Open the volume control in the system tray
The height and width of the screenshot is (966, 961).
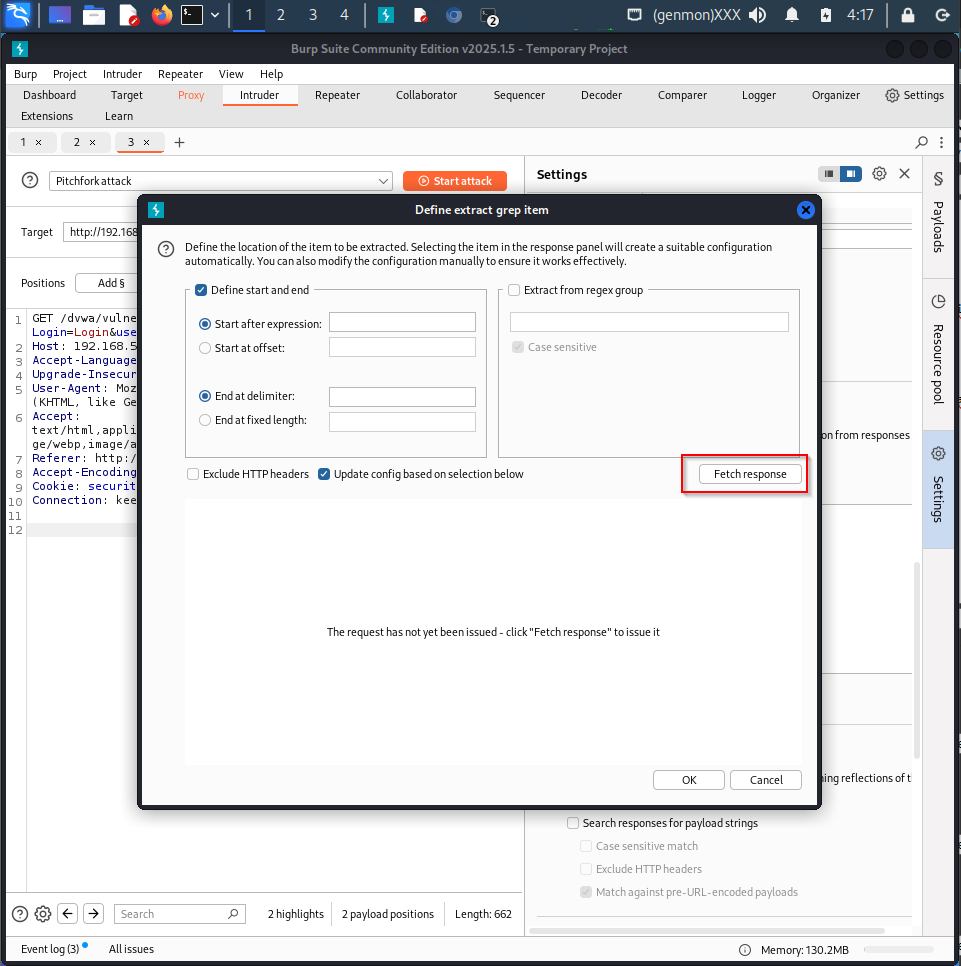(x=758, y=15)
